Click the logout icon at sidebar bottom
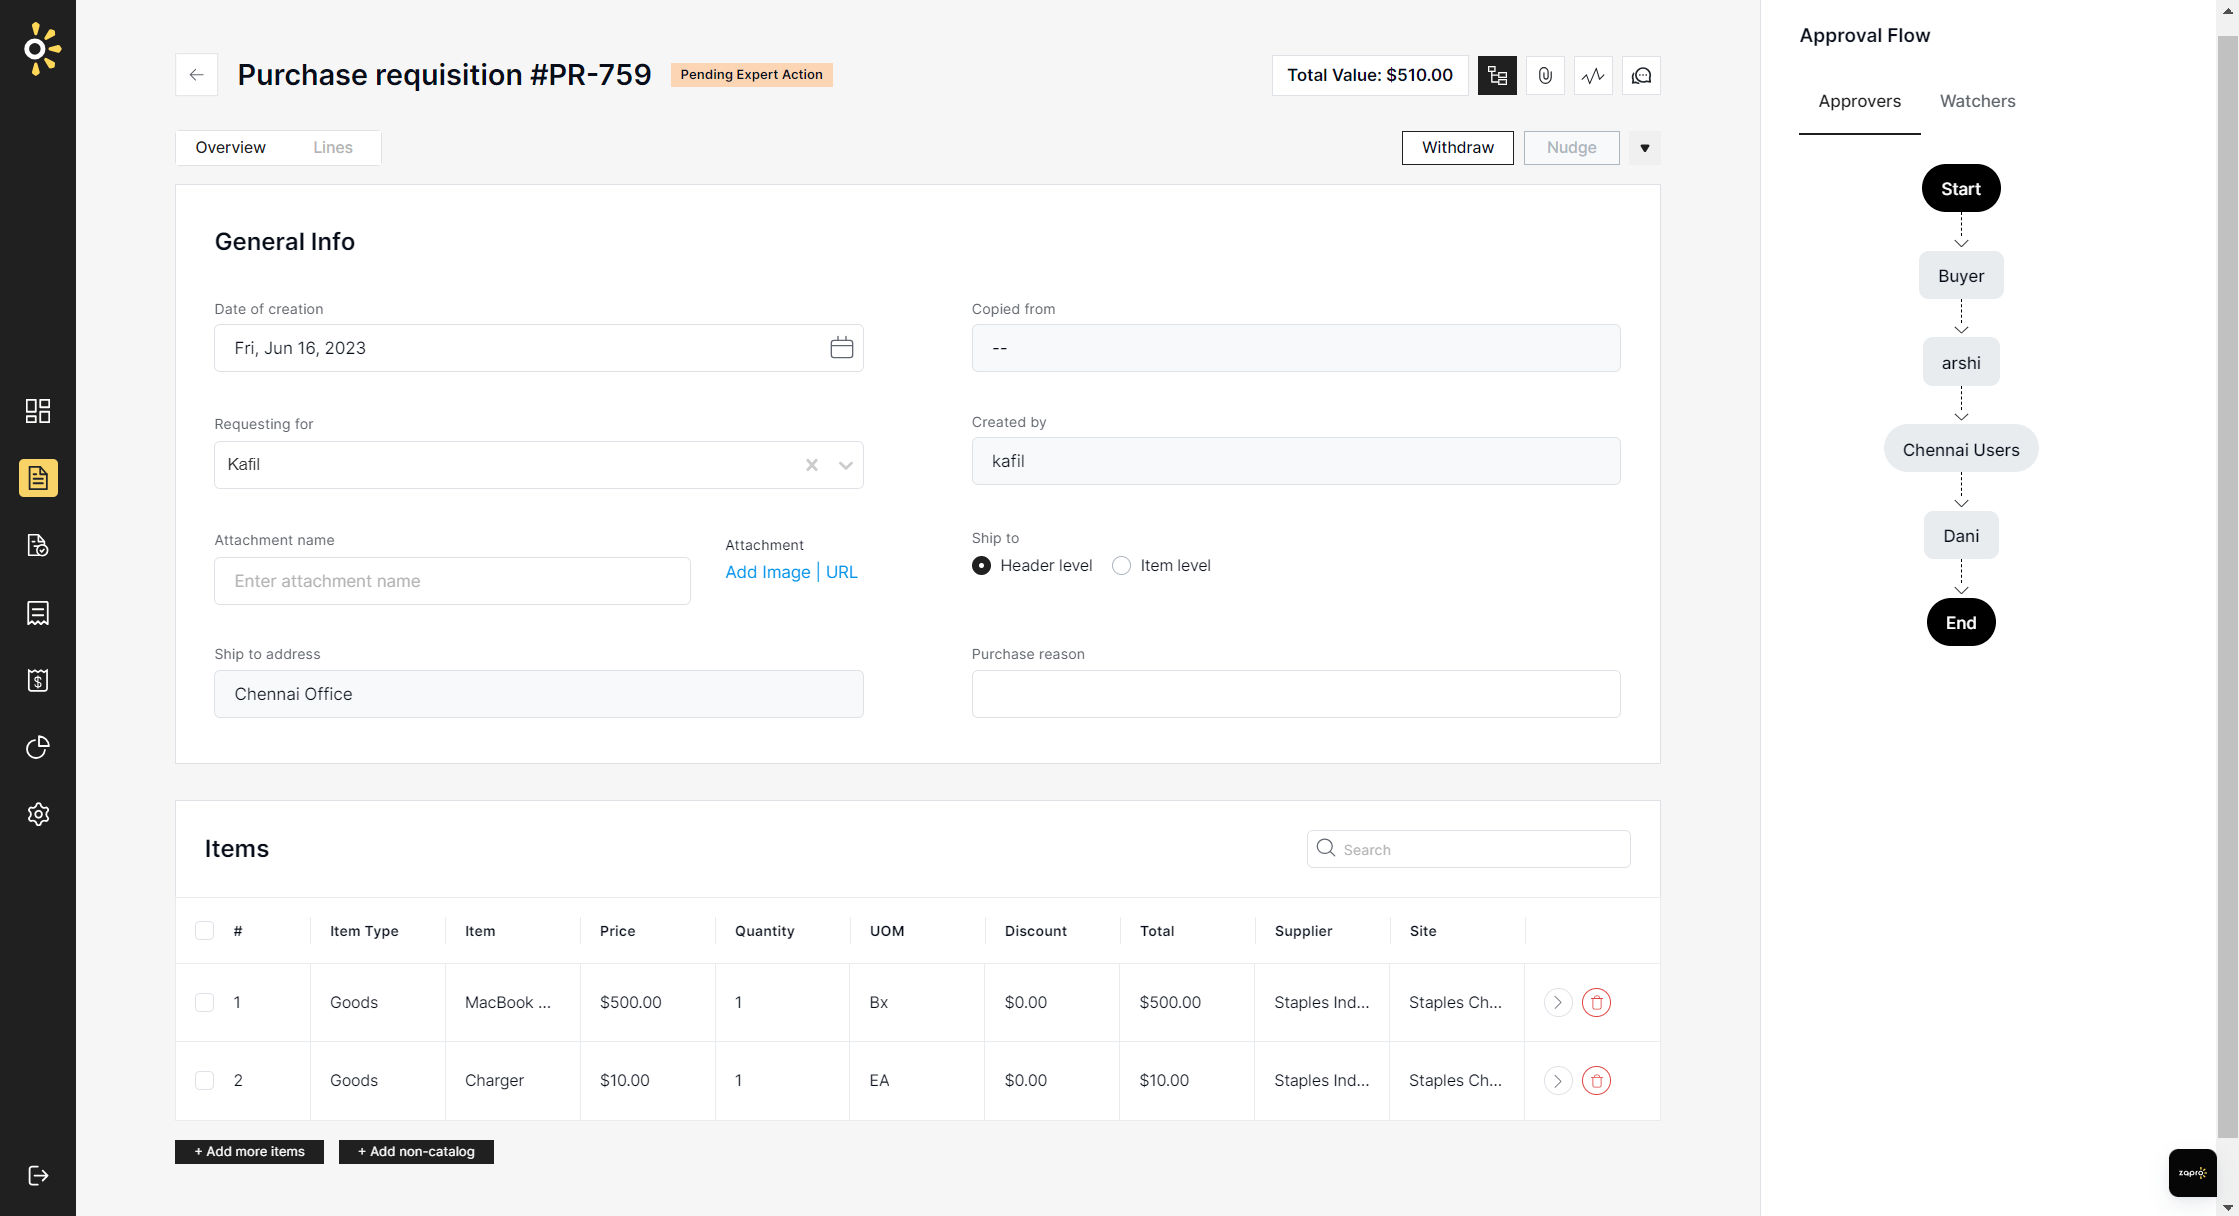2239x1216 pixels. click(38, 1175)
